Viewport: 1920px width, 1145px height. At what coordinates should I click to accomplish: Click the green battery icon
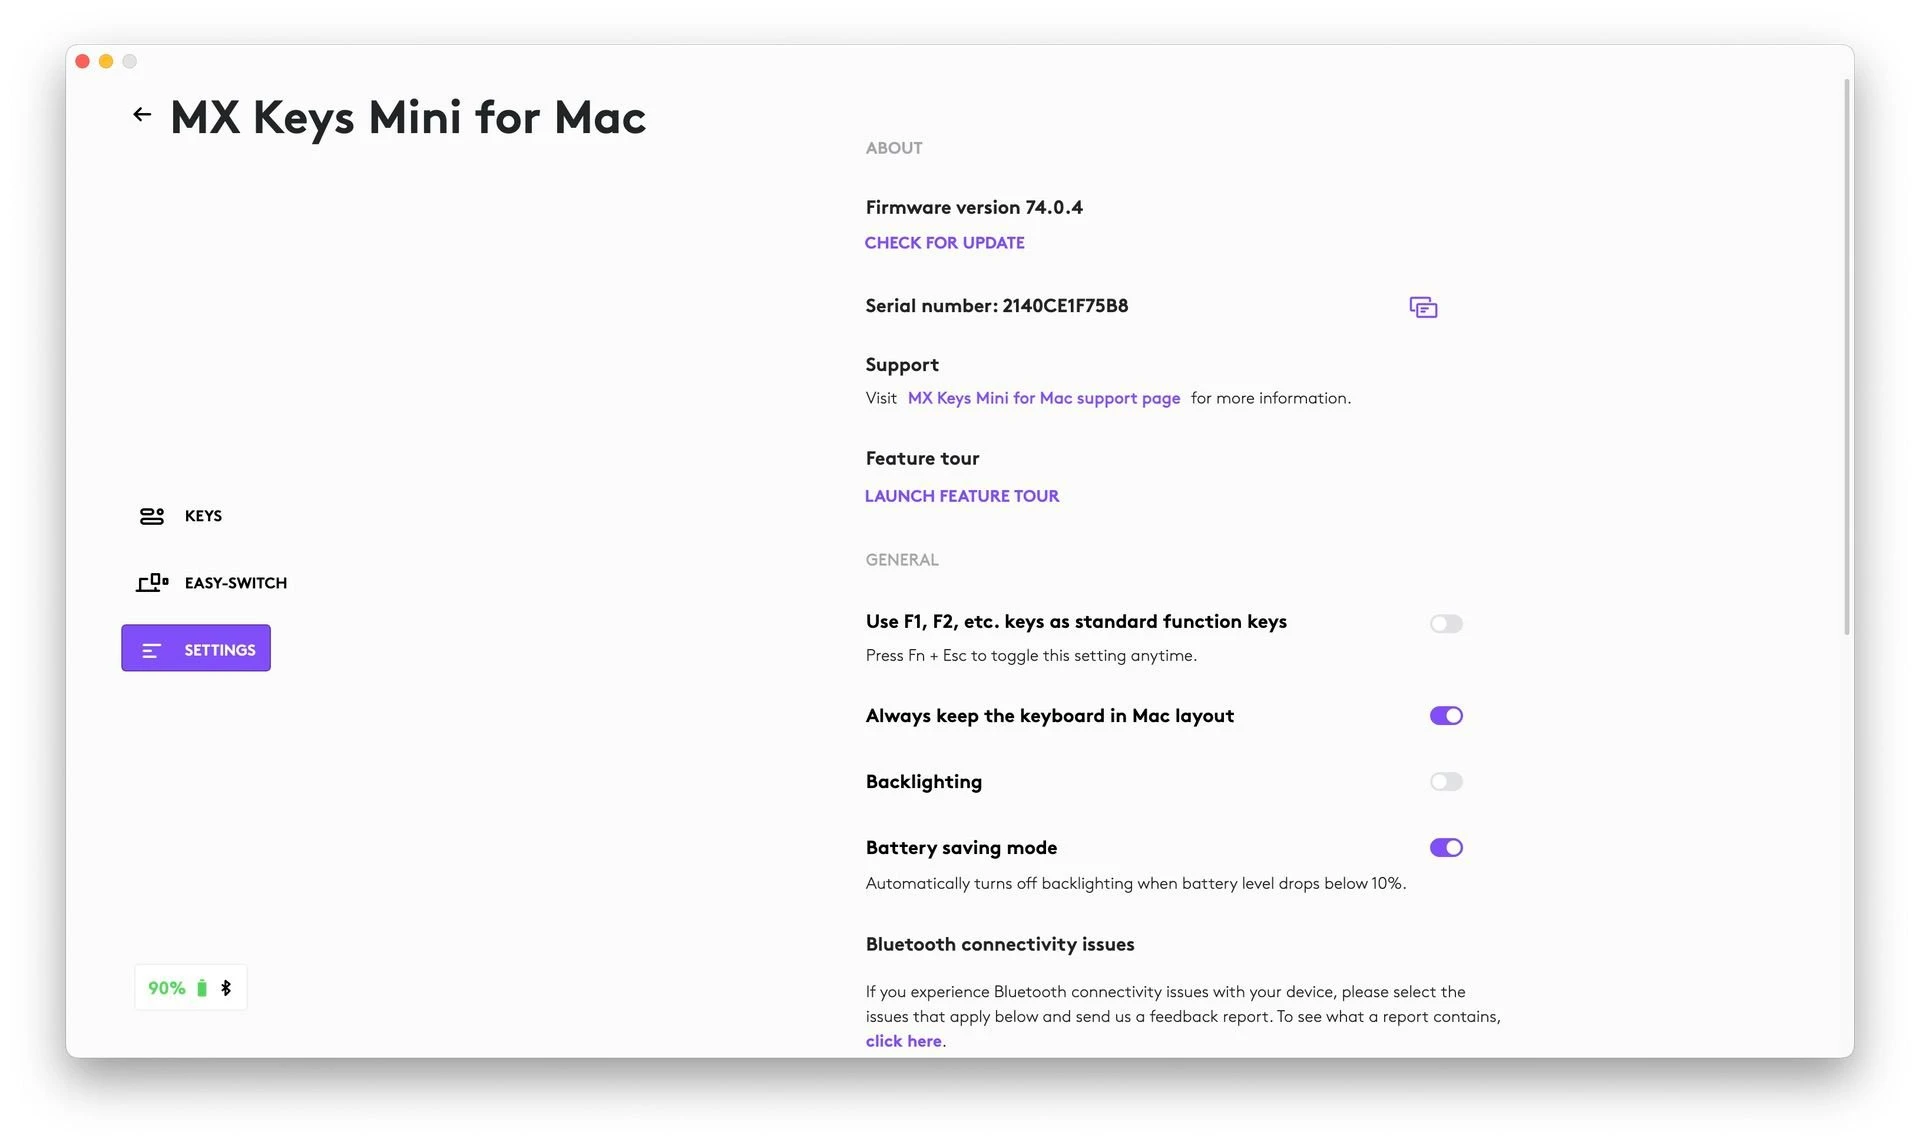click(x=202, y=988)
